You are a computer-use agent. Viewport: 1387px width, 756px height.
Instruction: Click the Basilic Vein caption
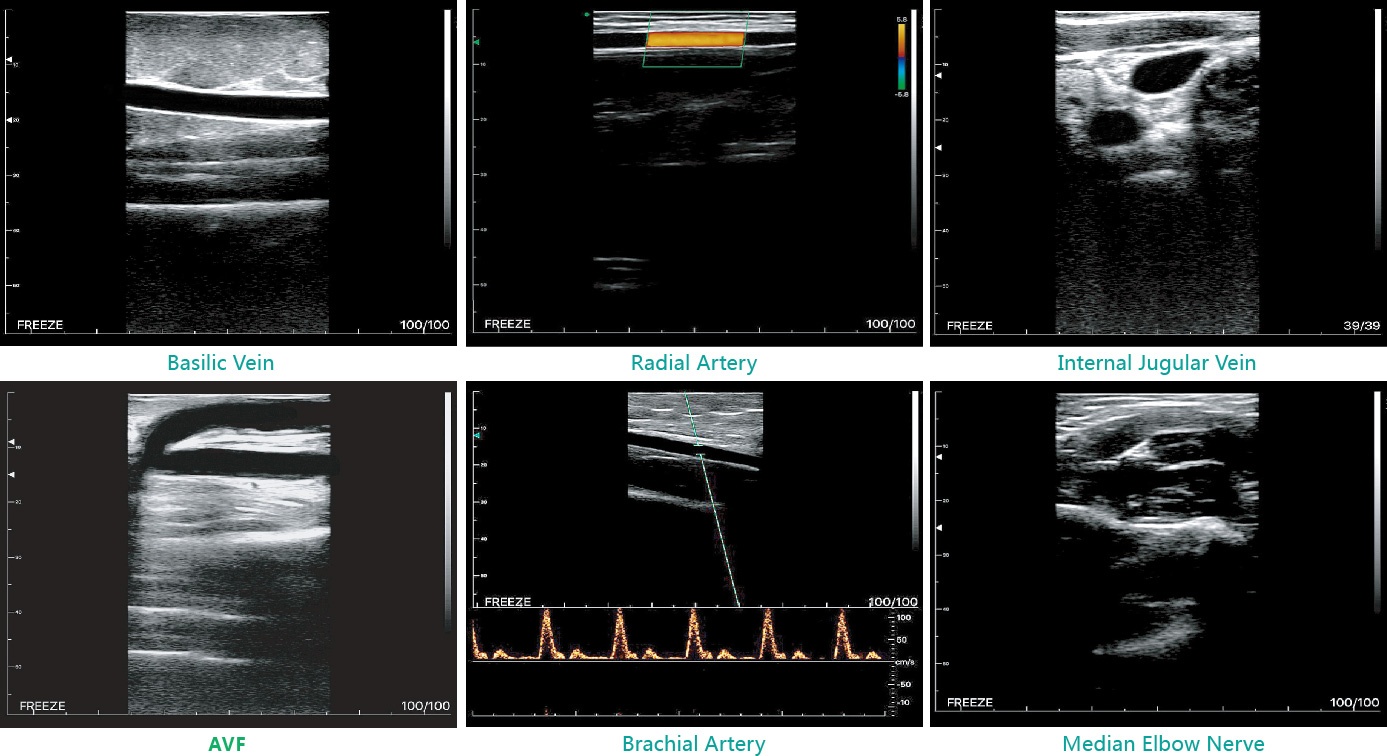point(221,363)
